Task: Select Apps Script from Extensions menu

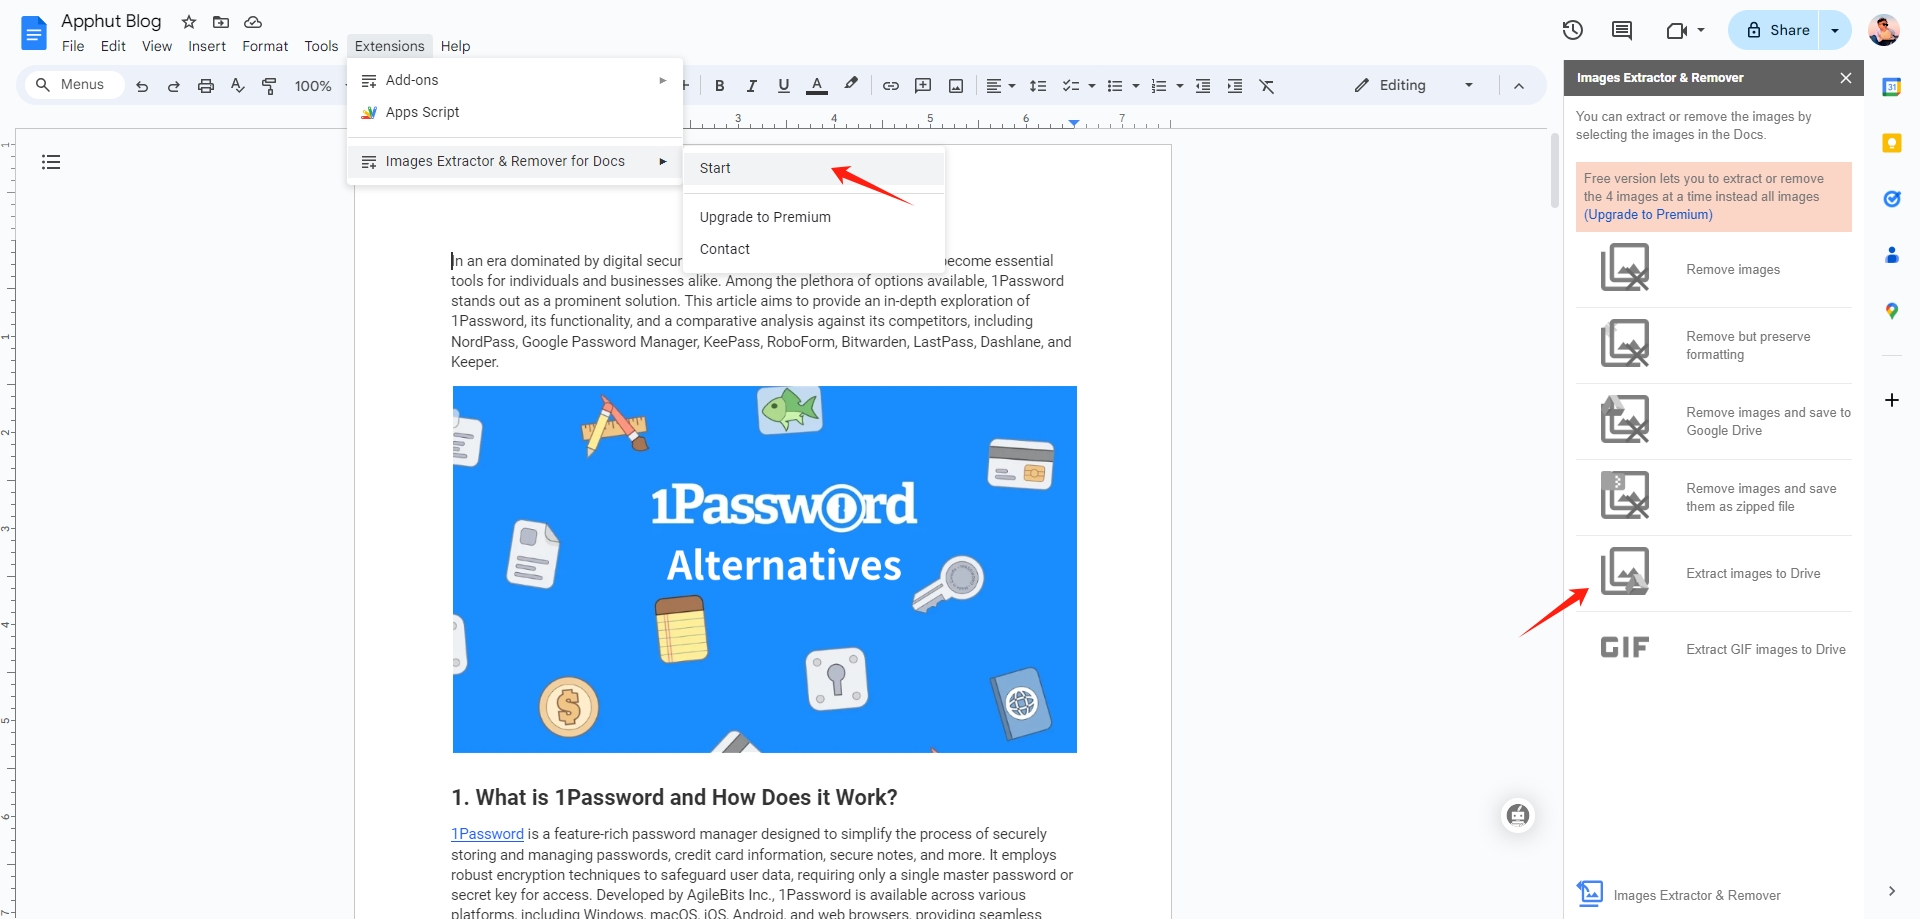Action: pos(514,112)
